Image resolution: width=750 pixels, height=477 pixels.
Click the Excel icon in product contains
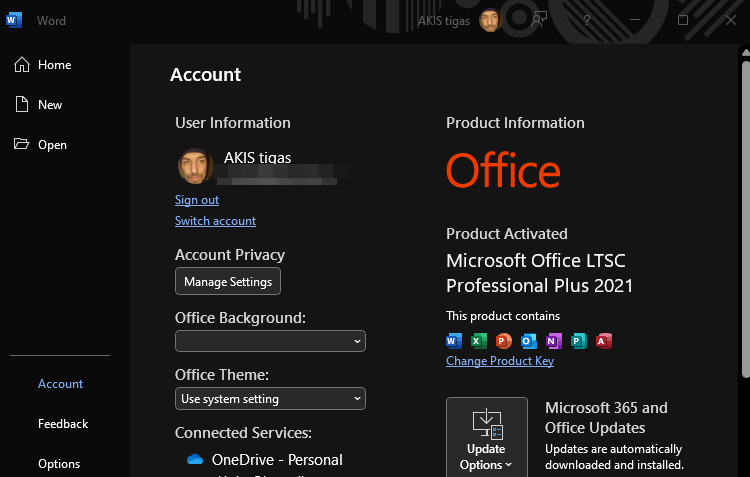478,341
